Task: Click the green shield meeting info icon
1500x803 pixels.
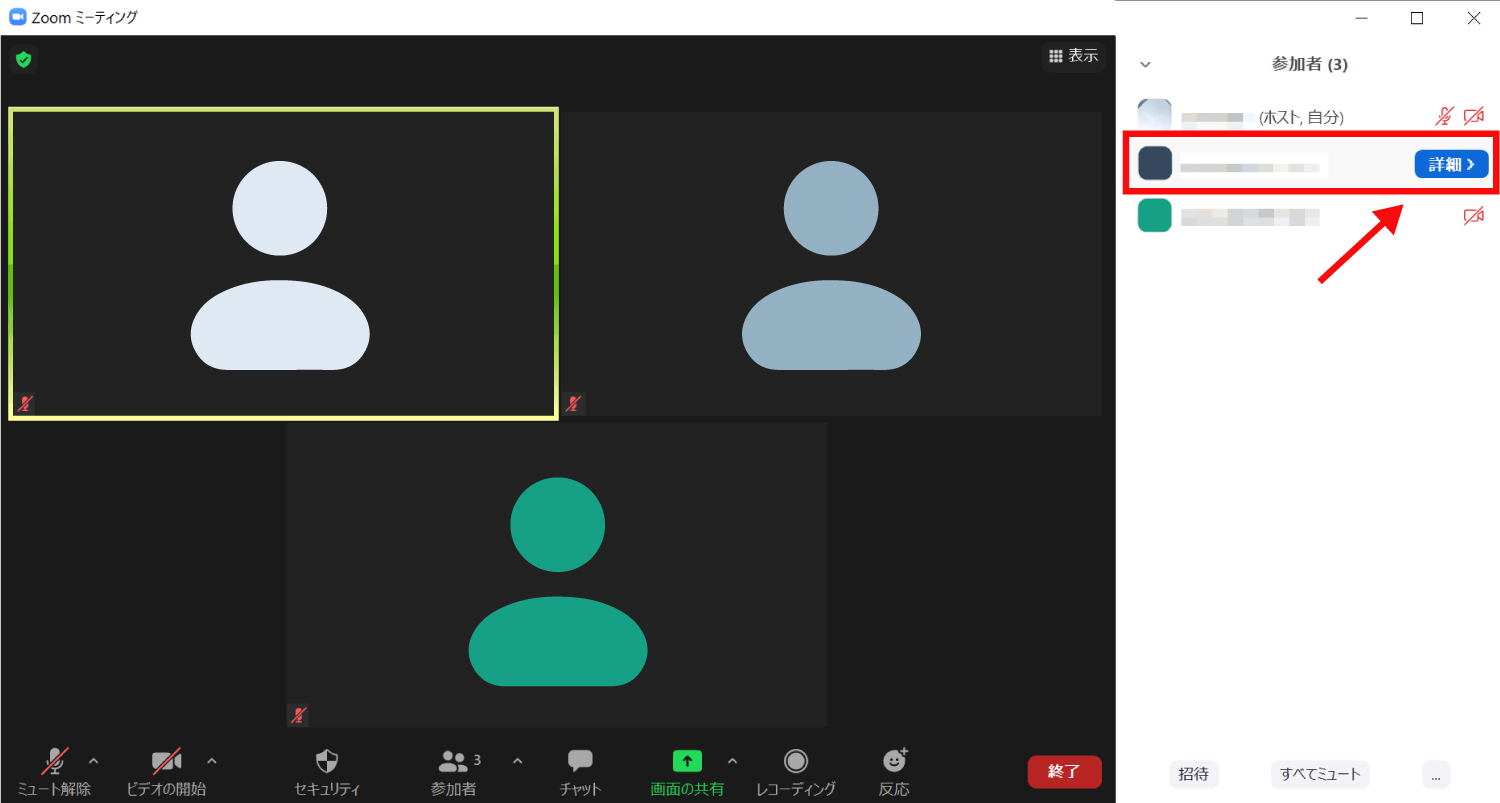Action: [x=24, y=60]
